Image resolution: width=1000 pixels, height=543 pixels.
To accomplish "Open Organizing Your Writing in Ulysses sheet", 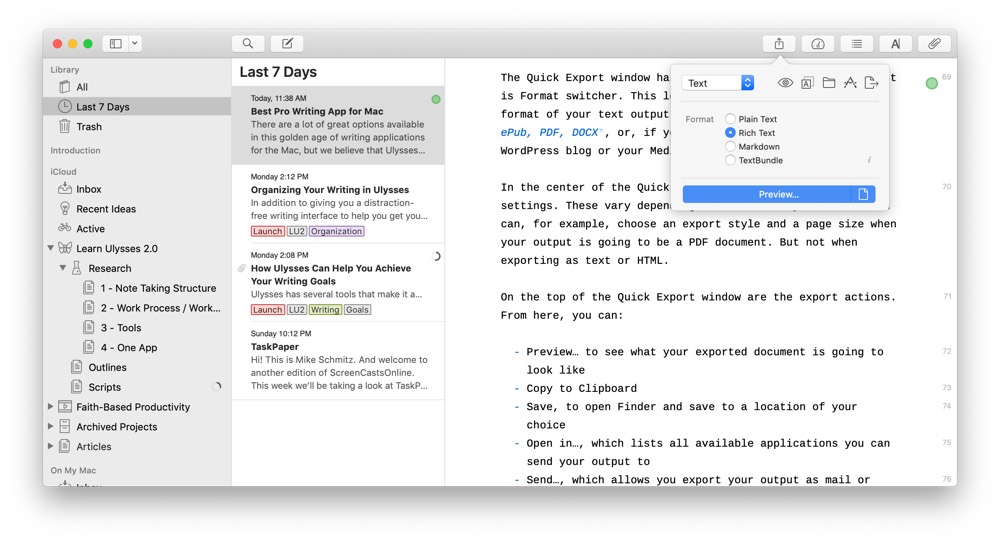I will [338, 204].
